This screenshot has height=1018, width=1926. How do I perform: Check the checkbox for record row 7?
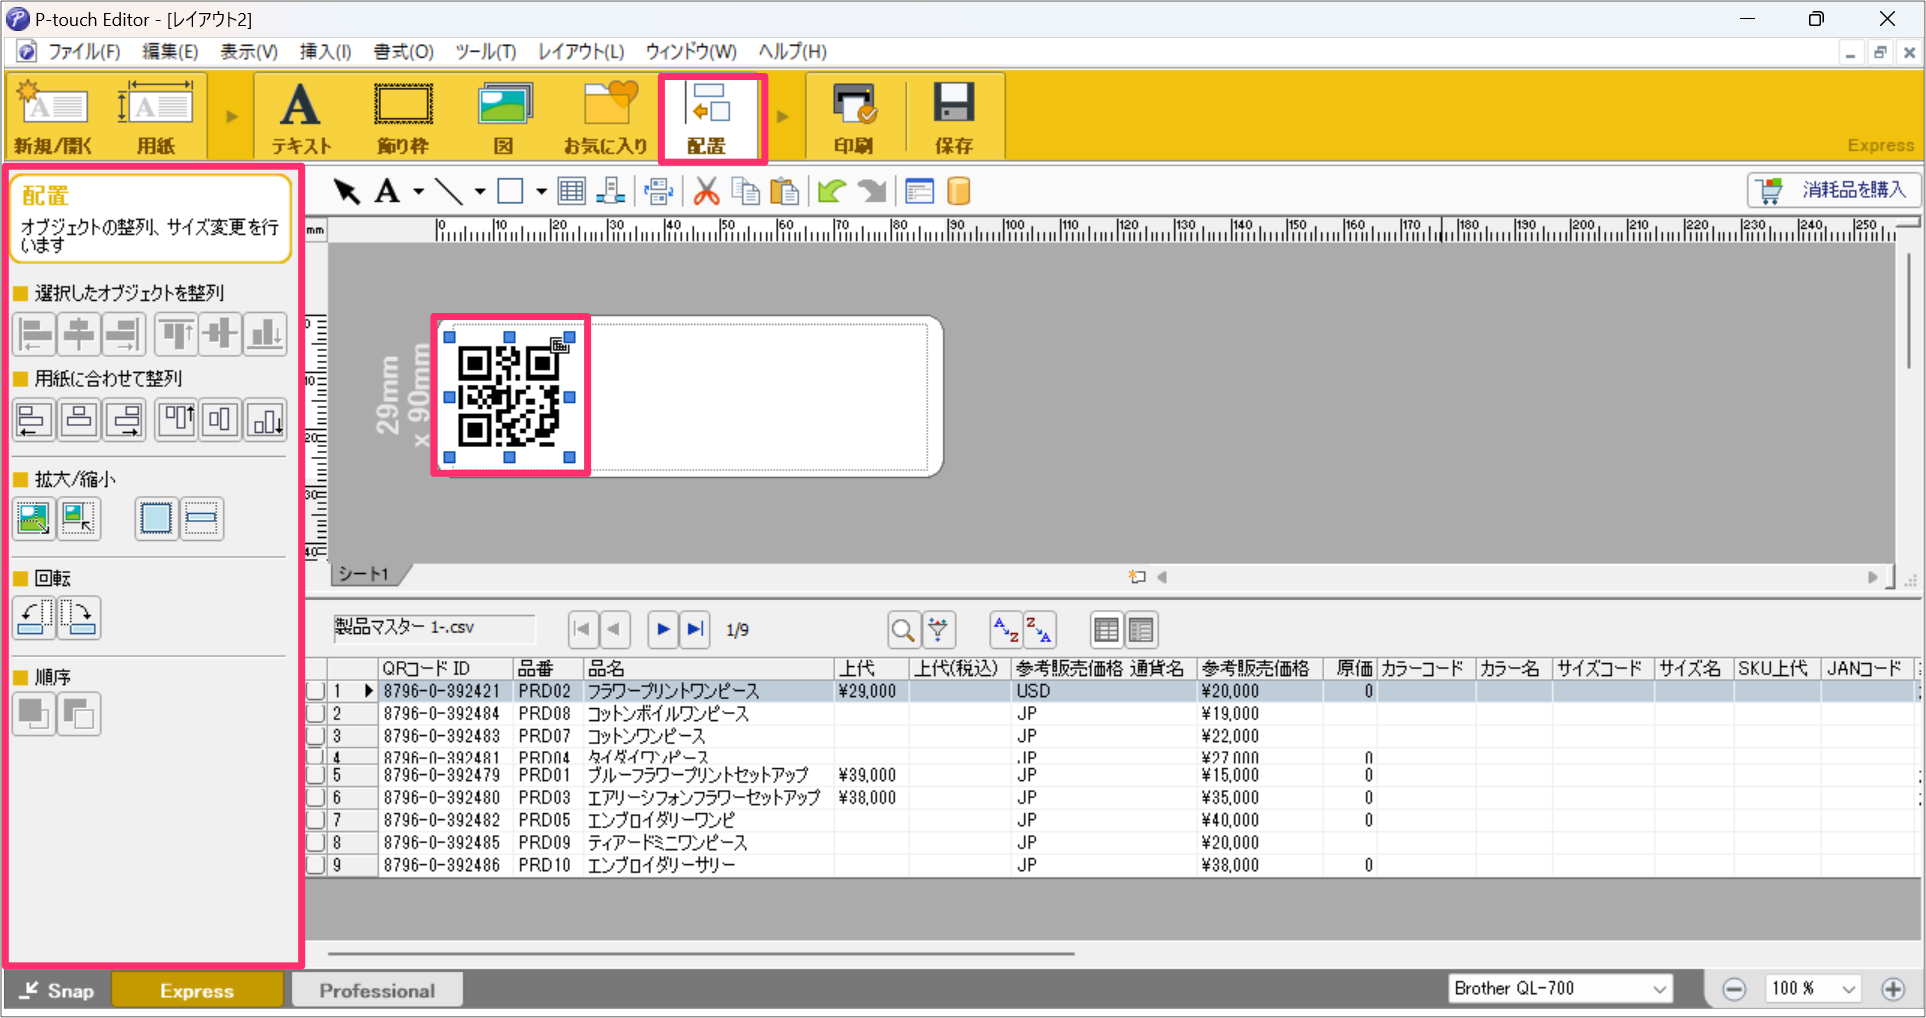(316, 820)
